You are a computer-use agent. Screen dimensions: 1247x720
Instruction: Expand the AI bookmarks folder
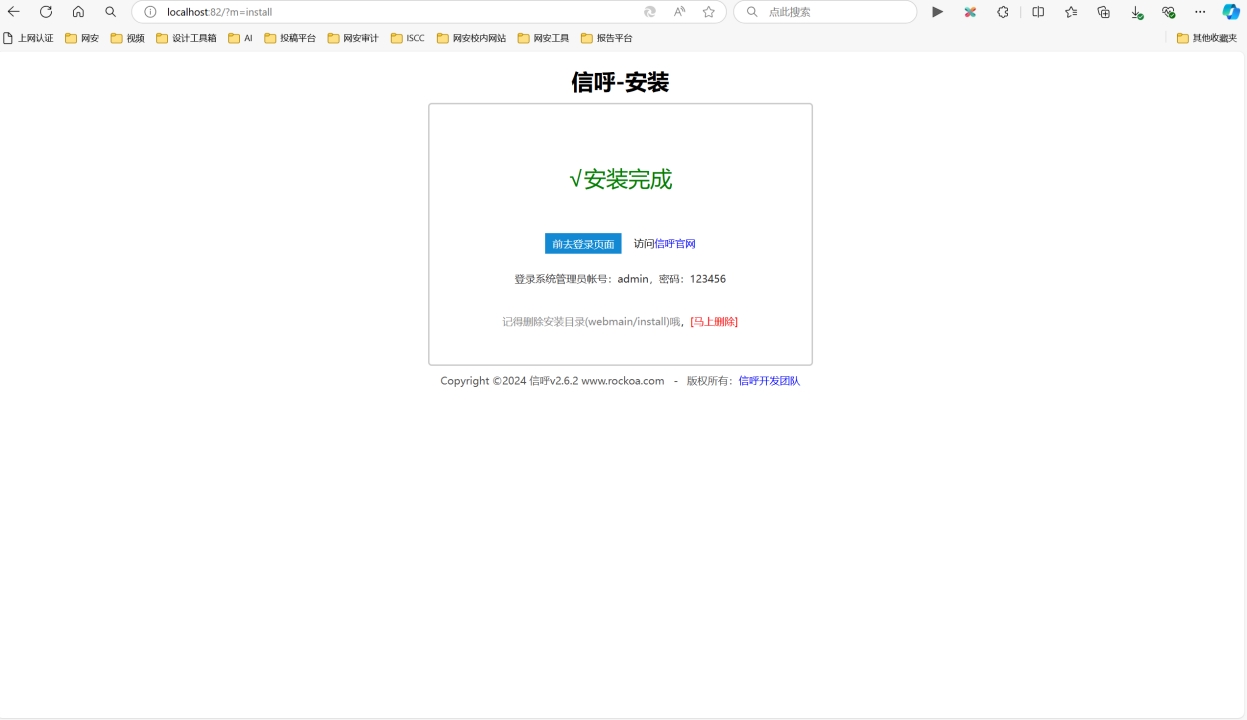coord(241,38)
